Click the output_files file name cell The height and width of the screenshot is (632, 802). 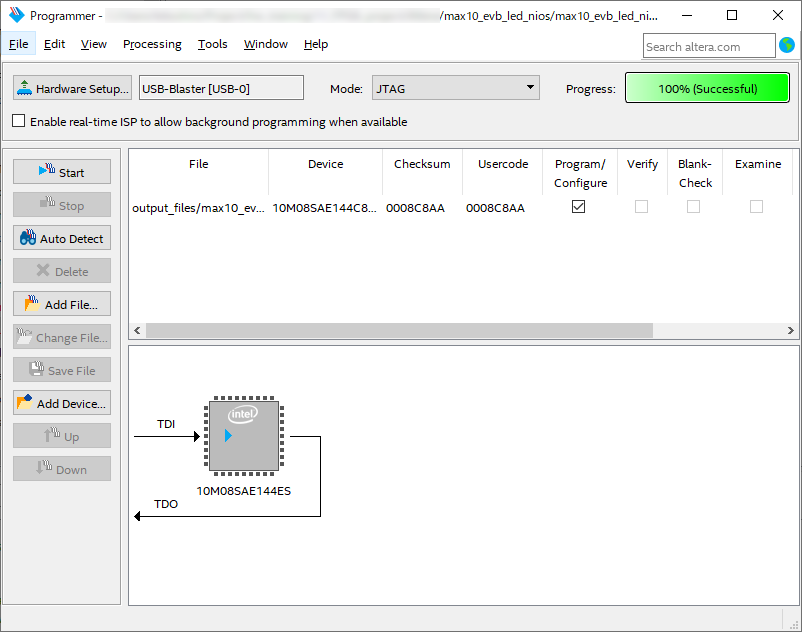(x=198, y=208)
